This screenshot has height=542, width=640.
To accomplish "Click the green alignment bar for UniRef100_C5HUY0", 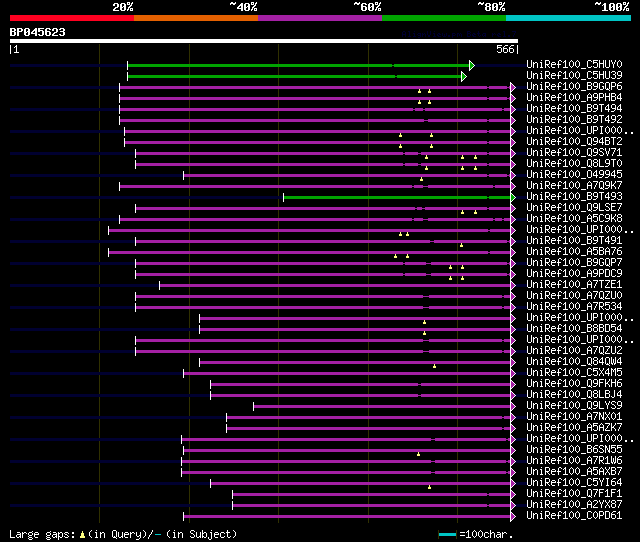I will pyautogui.click(x=298, y=65).
